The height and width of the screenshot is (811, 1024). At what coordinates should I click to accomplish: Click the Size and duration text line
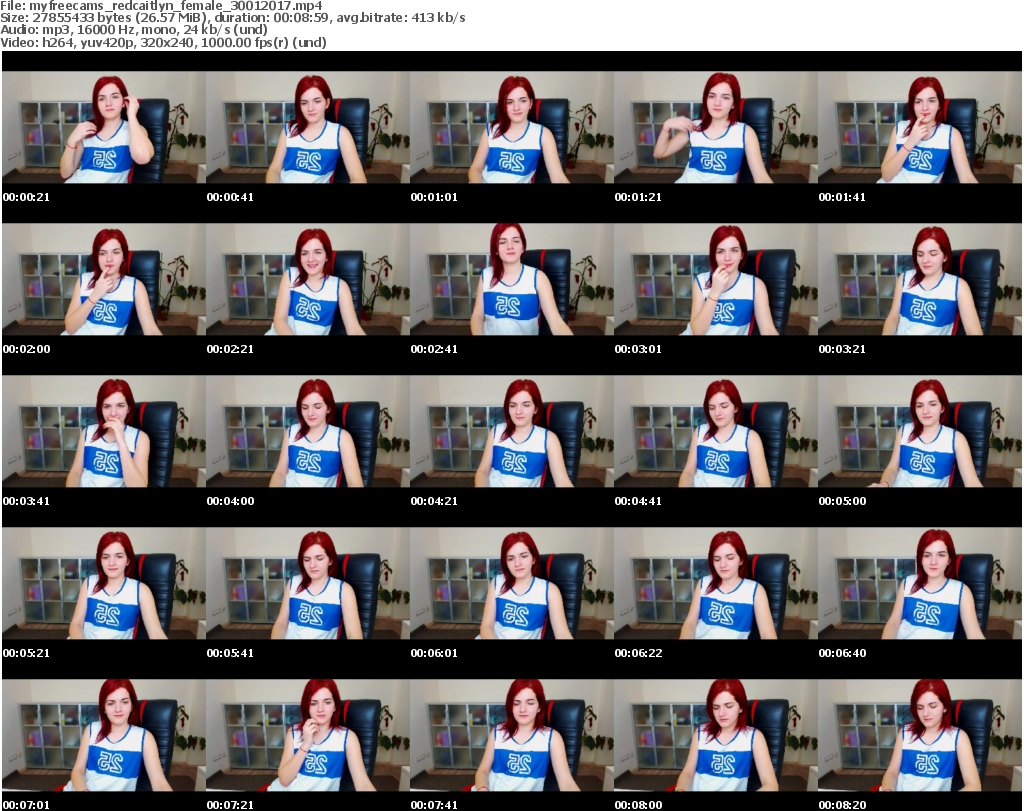point(232,18)
